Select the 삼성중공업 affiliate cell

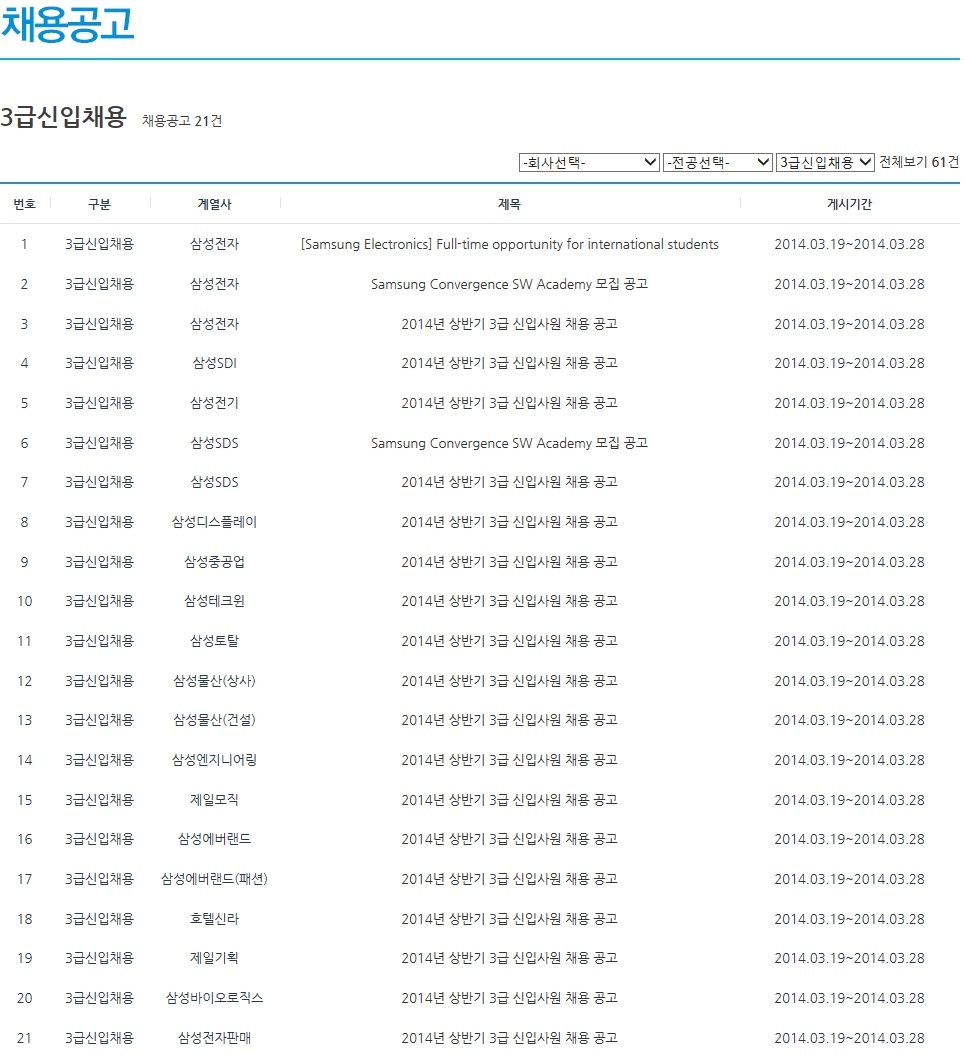click(214, 562)
